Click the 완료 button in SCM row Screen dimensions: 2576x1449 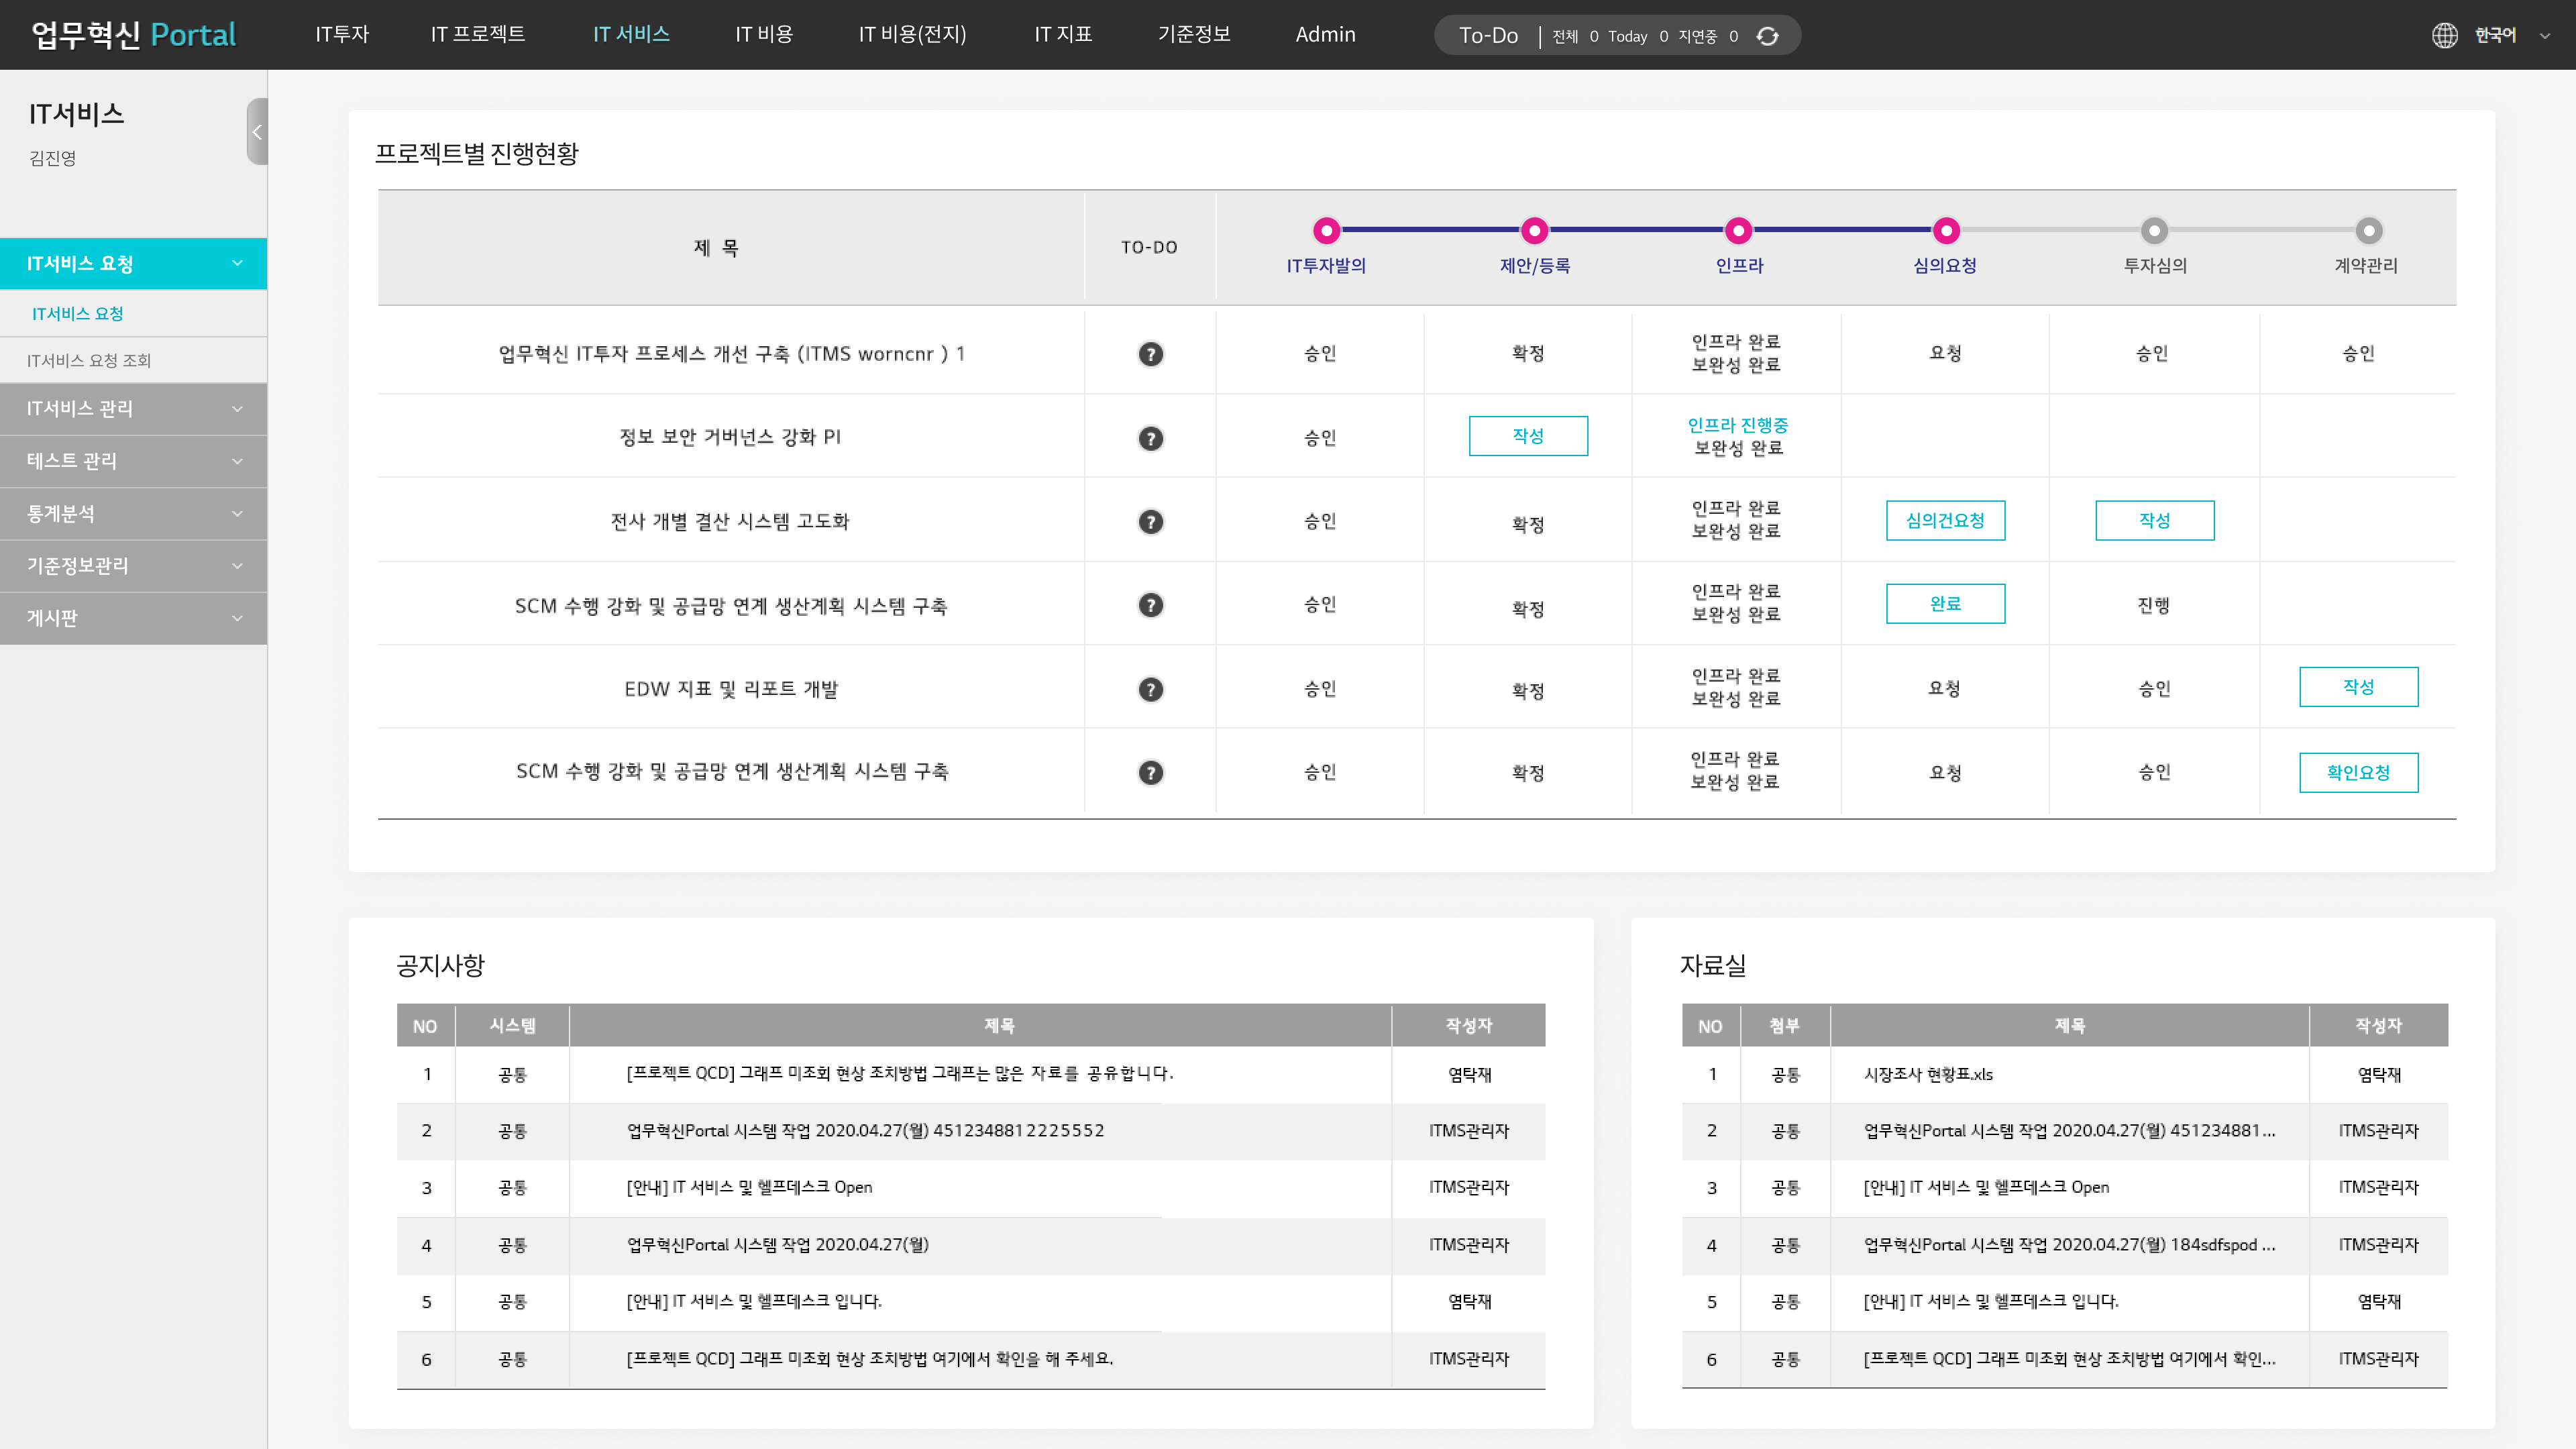1945,604
